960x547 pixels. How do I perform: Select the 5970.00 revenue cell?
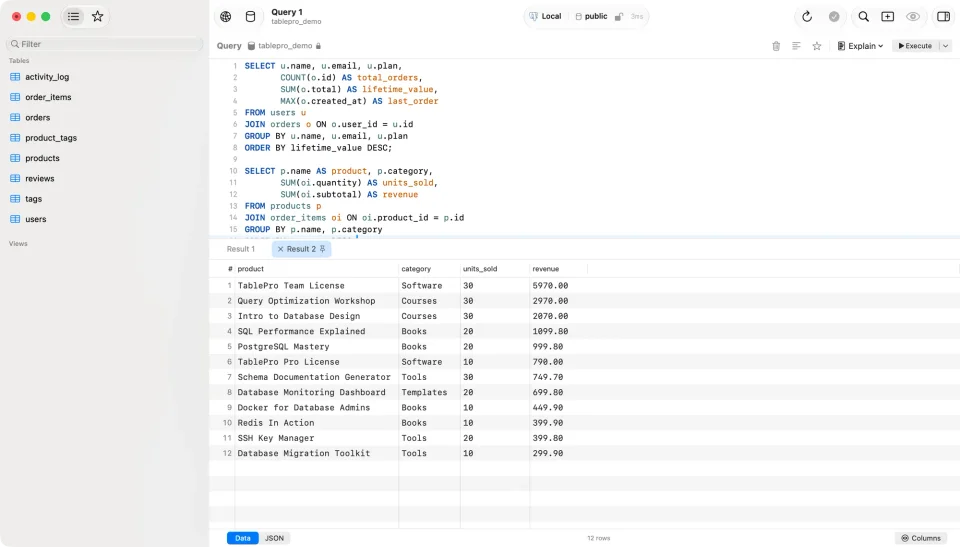pos(558,285)
